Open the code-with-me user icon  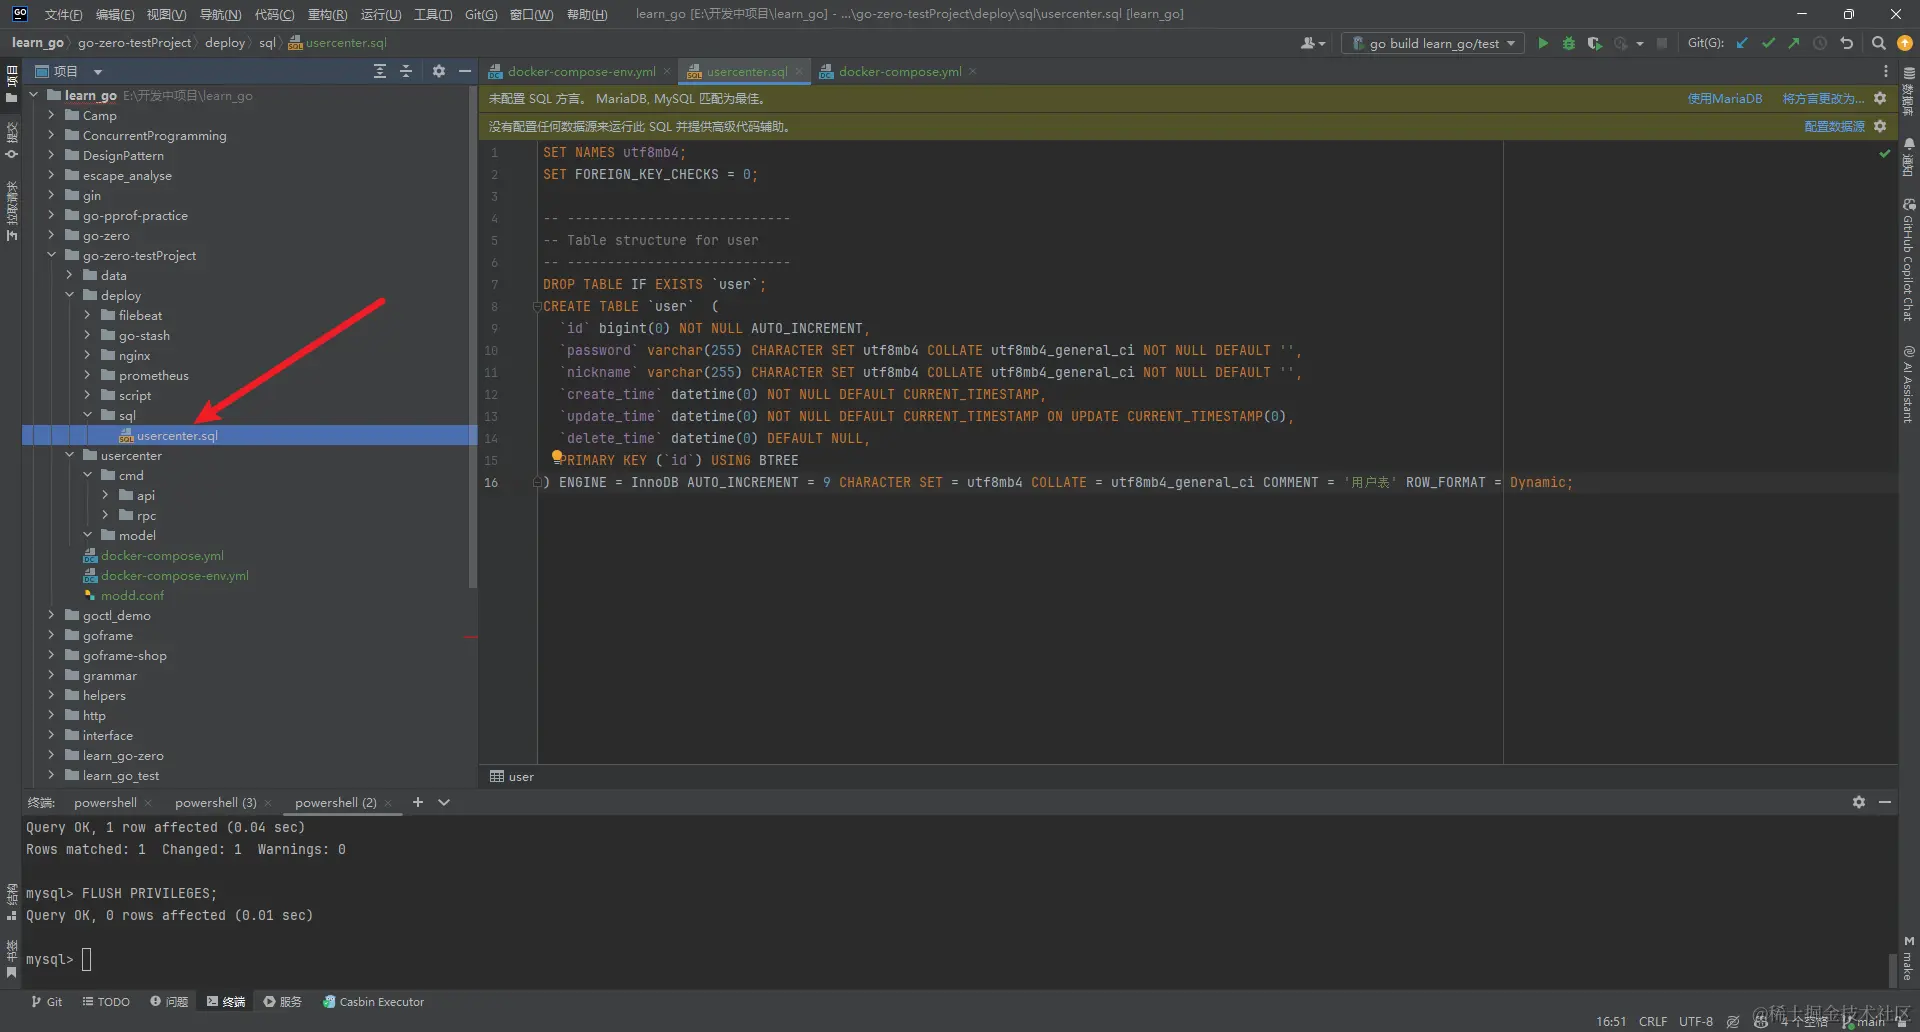point(1312,43)
